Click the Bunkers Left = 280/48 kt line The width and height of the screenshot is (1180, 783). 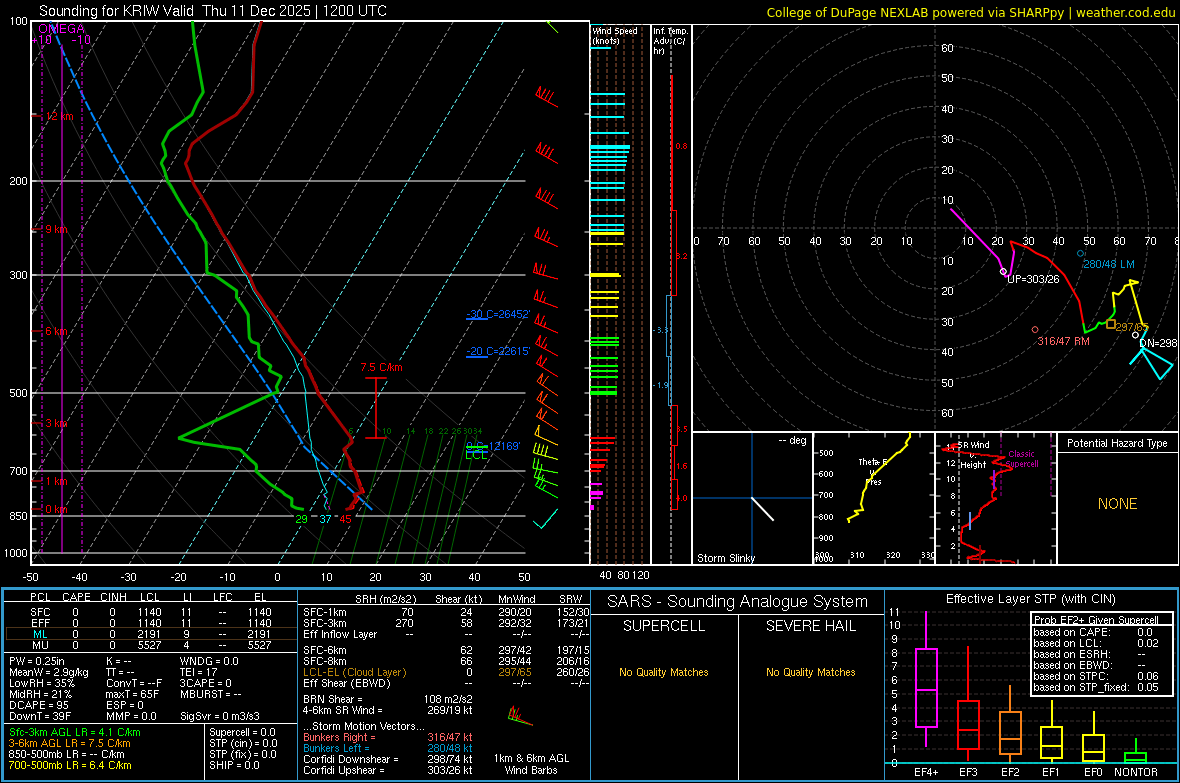[388, 748]
